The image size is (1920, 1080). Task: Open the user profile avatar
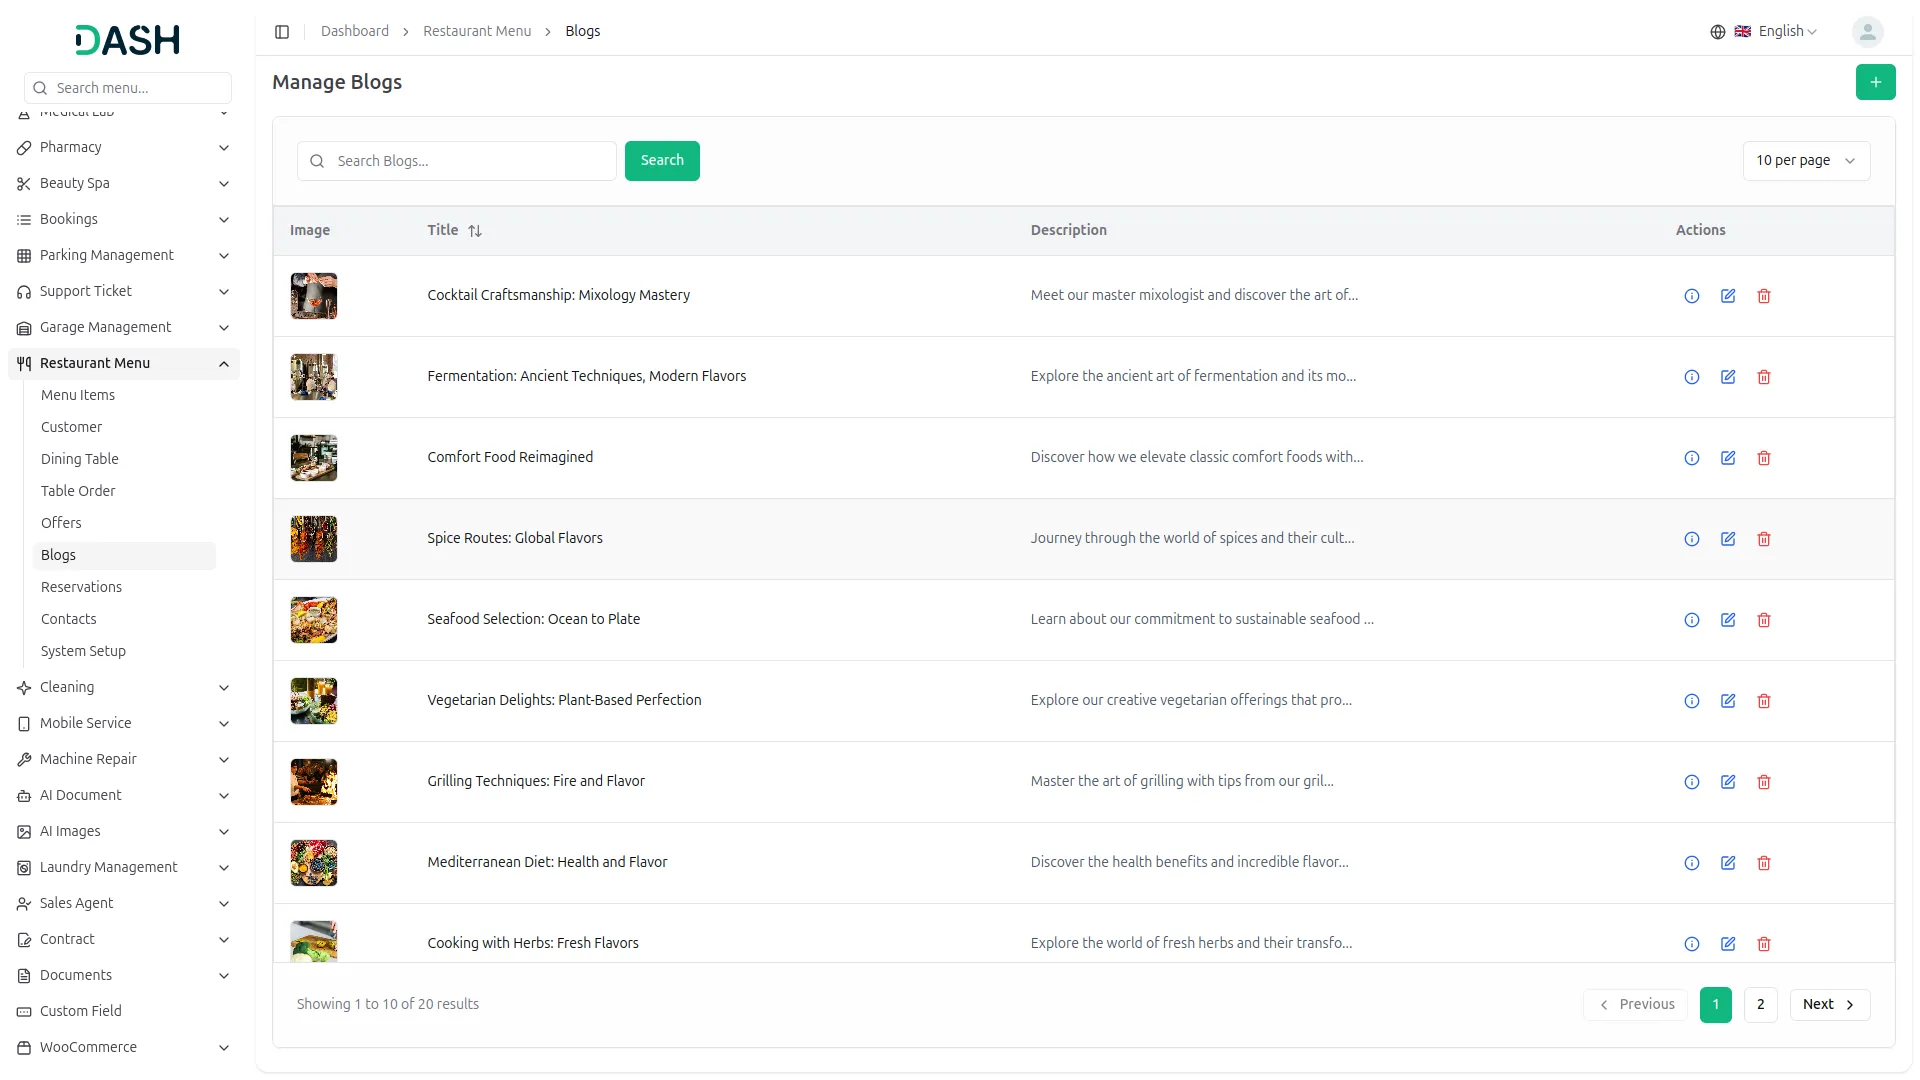click(x=1867, y=32)
